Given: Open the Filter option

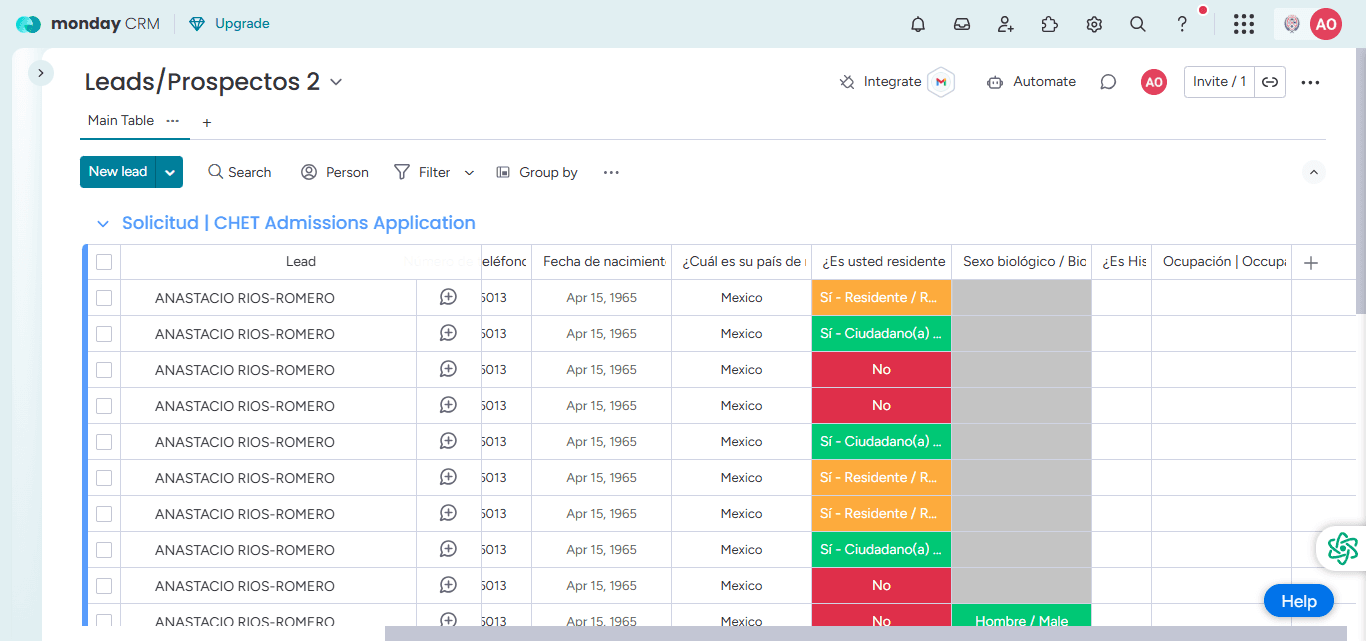Looking at the screenshot, I should pos(423,172).
